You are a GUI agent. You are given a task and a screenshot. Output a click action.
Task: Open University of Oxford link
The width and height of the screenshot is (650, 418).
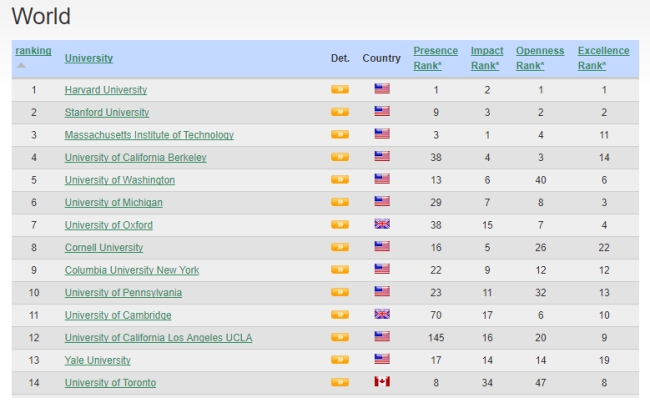click(109, 225)
